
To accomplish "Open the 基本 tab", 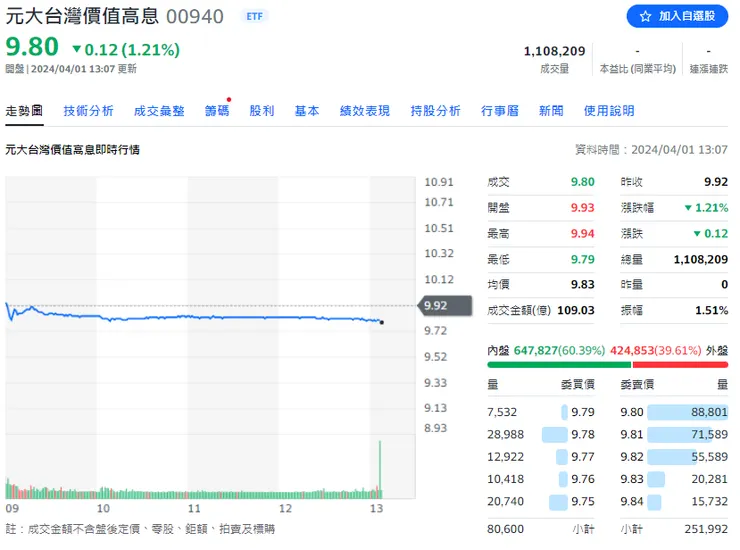I will pyautogui.click(x=307, y=111).
